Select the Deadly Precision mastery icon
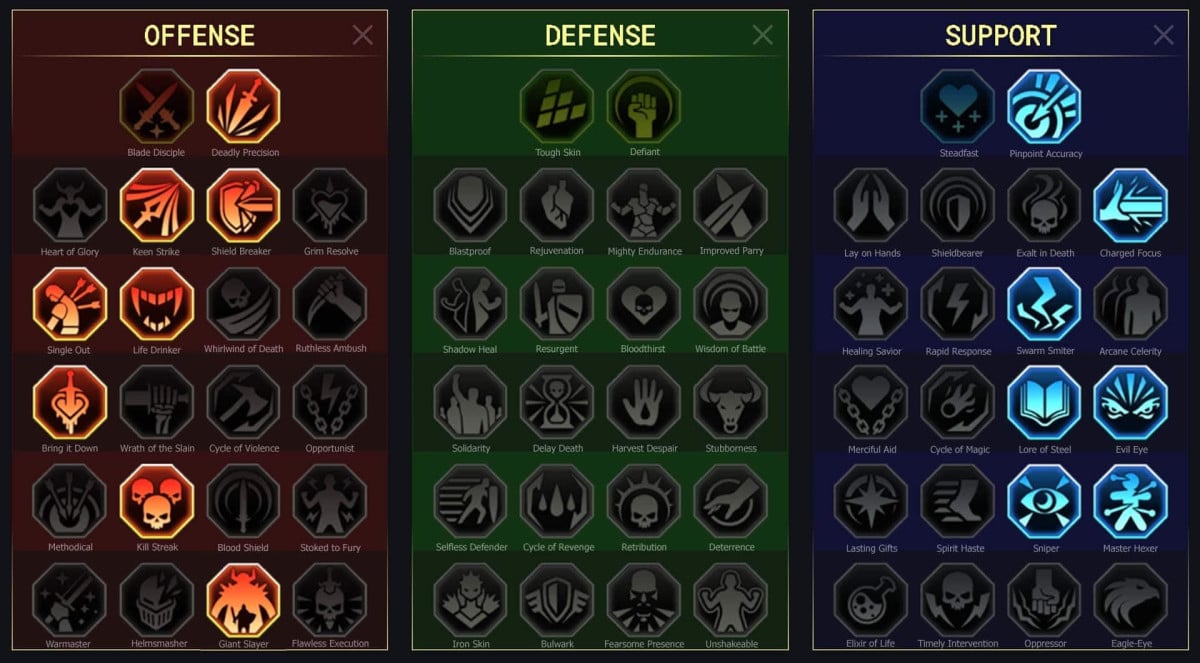The height and width of the screenshot is (663, 1200). 244,106
